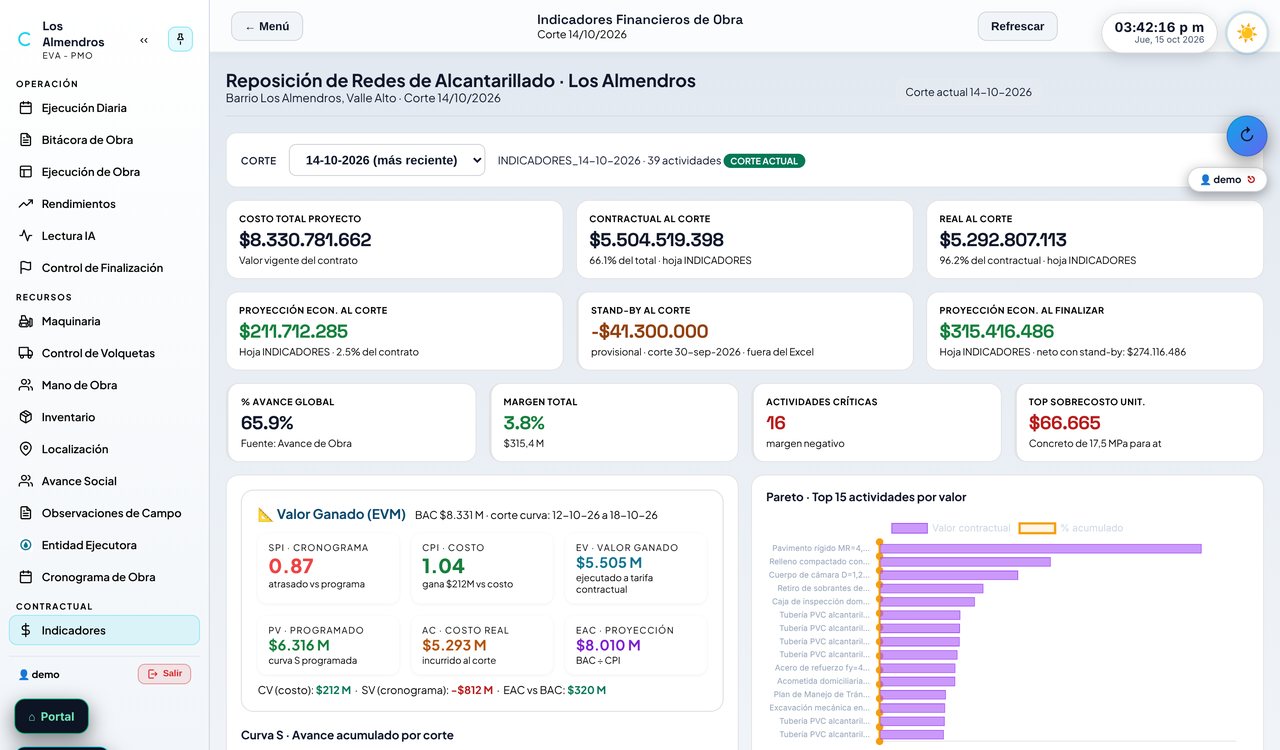Click the Ejecución Diaria calendar icon
This screenshot has height=750, width=1280.
(x=26, y=108)
